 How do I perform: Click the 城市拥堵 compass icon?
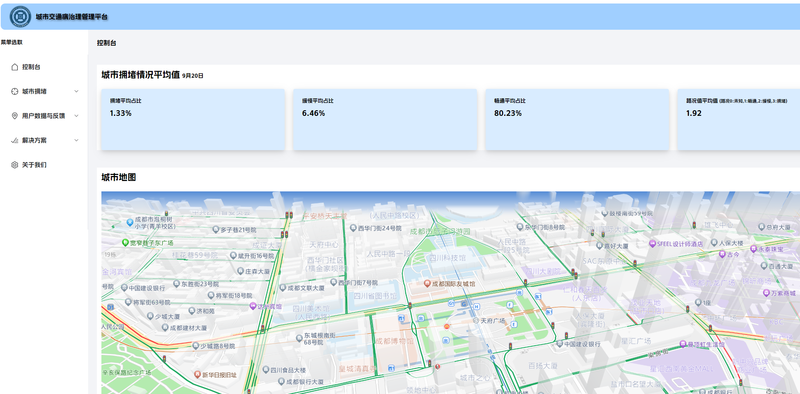pyautogui.click(x=14, y=91)
